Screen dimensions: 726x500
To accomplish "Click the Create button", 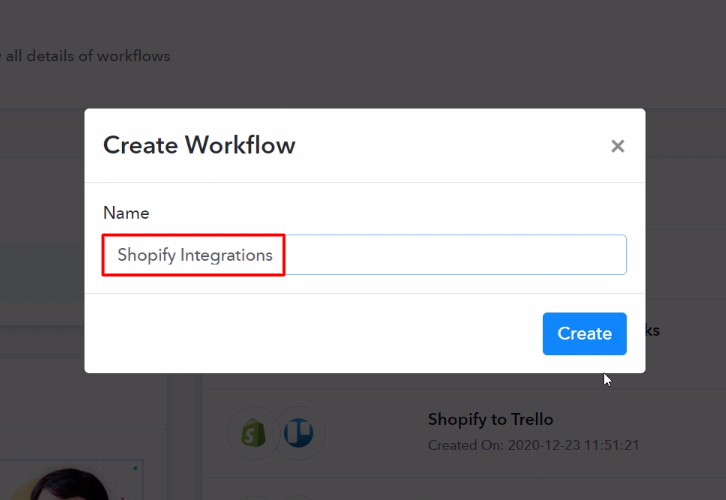I will tap(584, 334).
